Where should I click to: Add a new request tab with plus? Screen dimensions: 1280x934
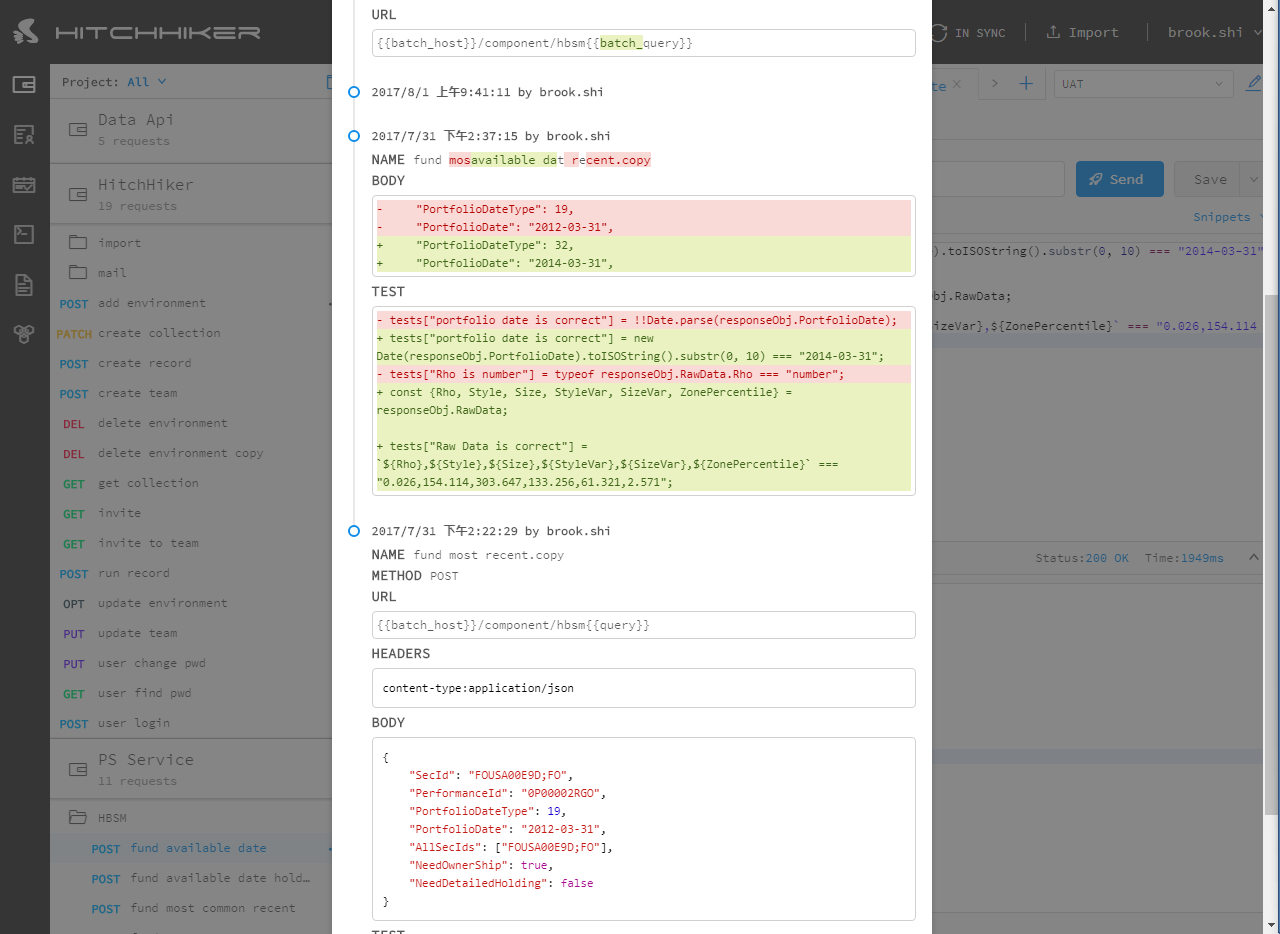coord(1025,83)
